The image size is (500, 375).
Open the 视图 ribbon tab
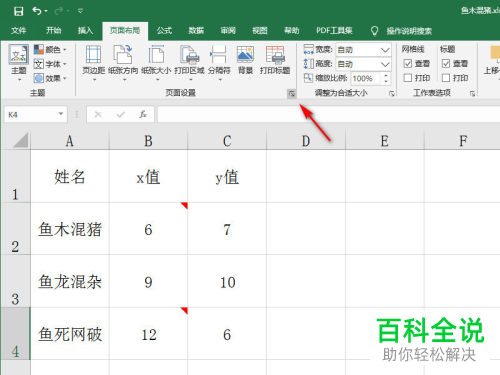pyautogui.click(x=260, y=31)
